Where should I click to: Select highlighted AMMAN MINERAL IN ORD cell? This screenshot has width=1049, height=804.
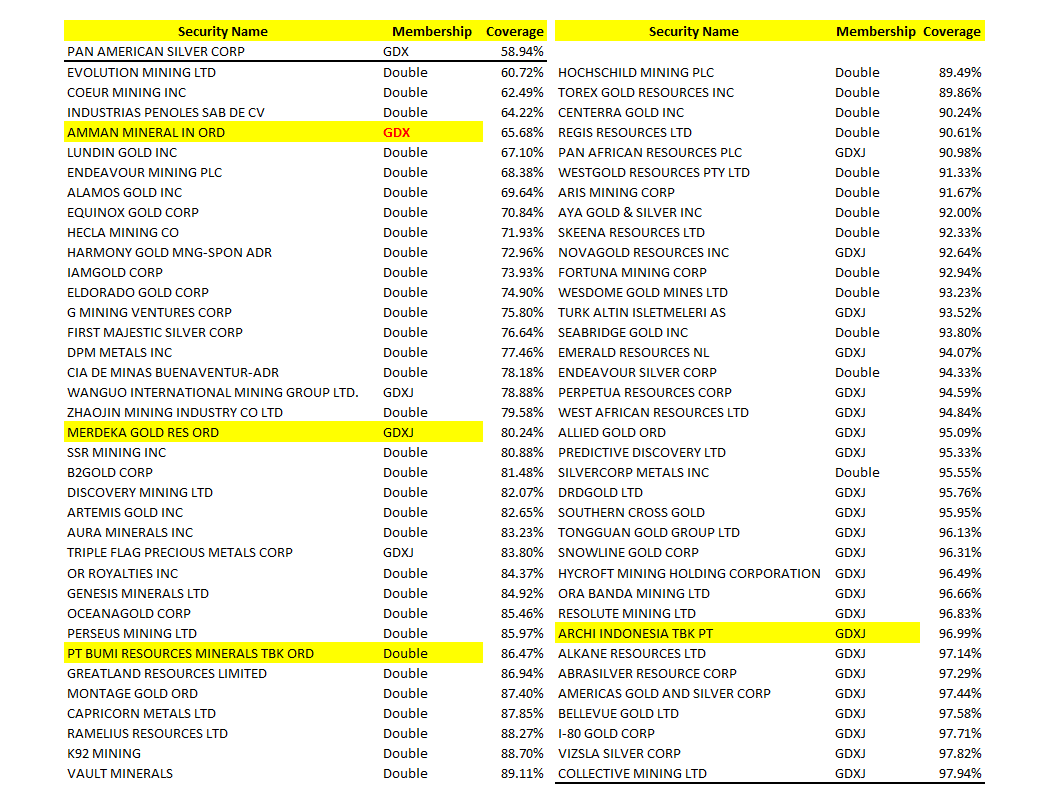pos(146,132)
